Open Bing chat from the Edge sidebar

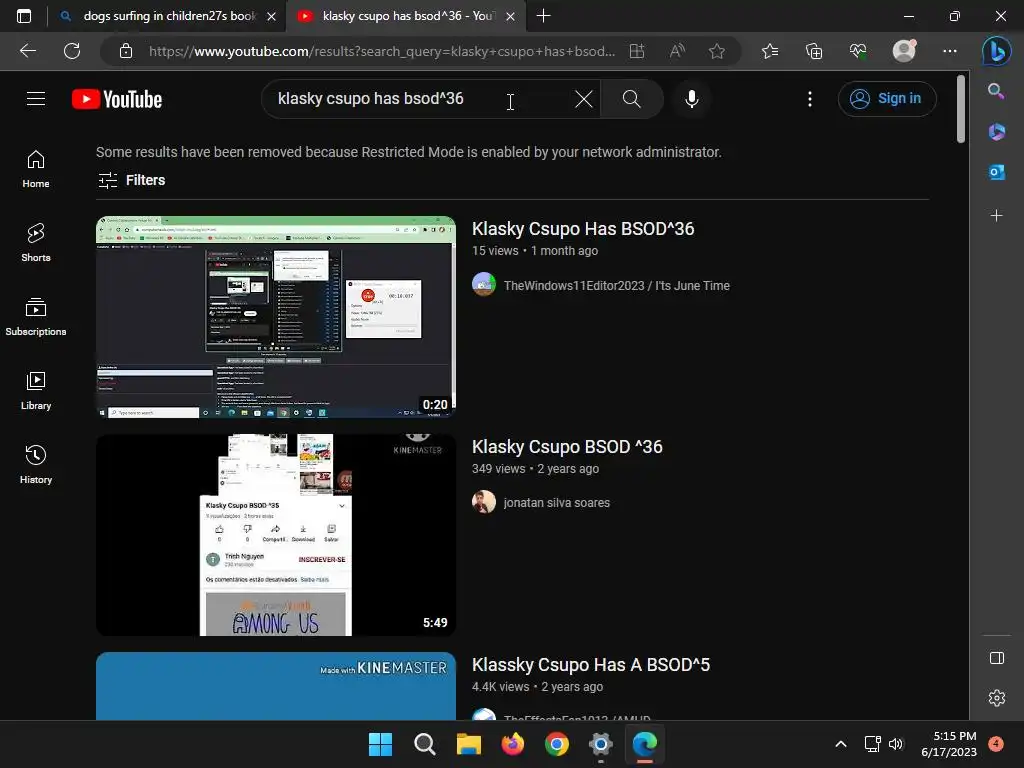[996, 51]
